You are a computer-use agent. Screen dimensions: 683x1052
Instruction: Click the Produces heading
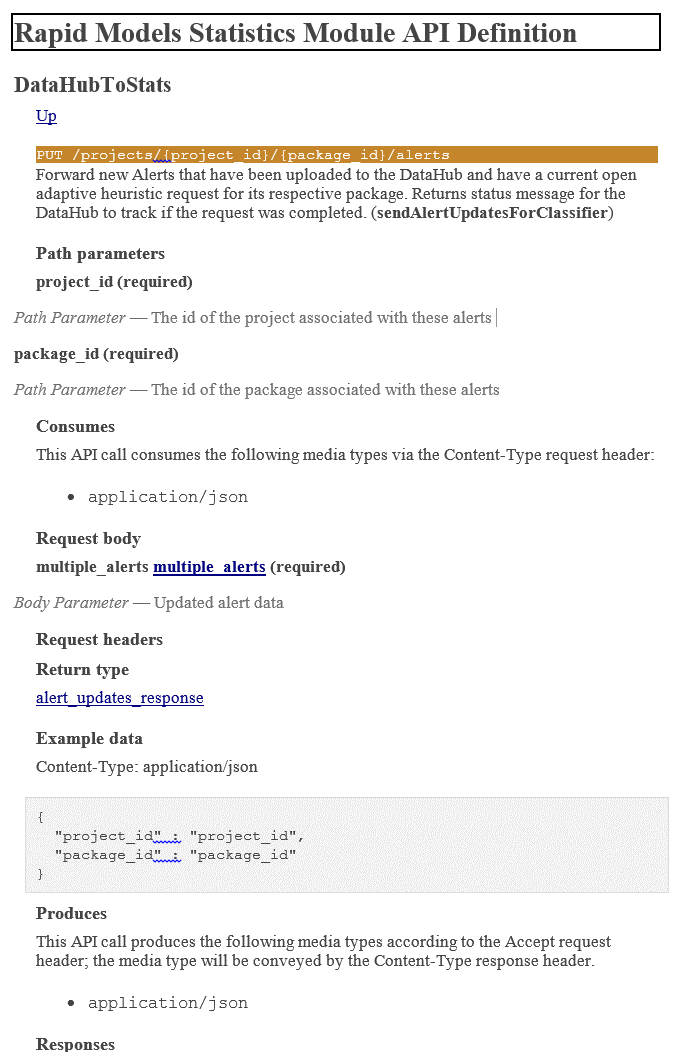pyautogui.click(x=71, y=914)
